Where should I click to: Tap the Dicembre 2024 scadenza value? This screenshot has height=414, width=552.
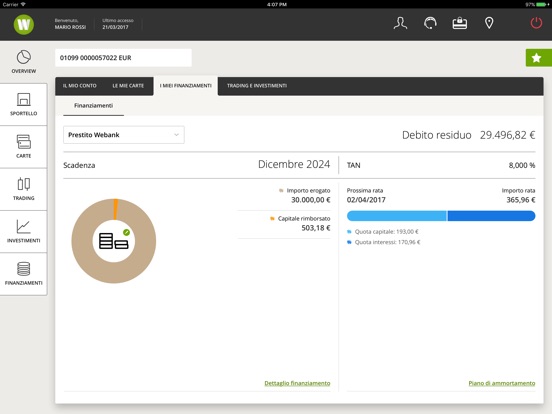tap(294, 164)
